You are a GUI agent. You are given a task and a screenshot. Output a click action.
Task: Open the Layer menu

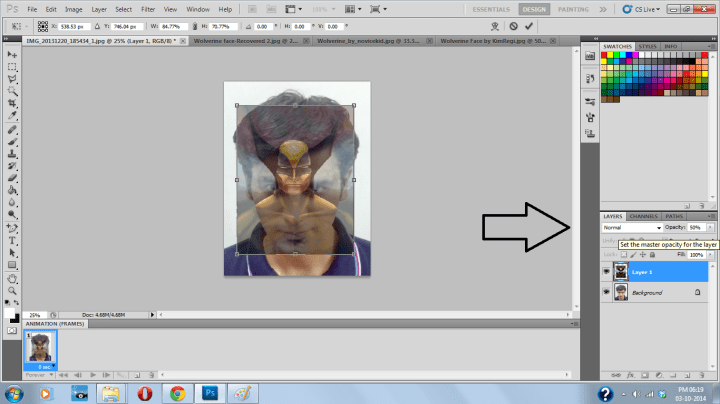pos(99,9)
